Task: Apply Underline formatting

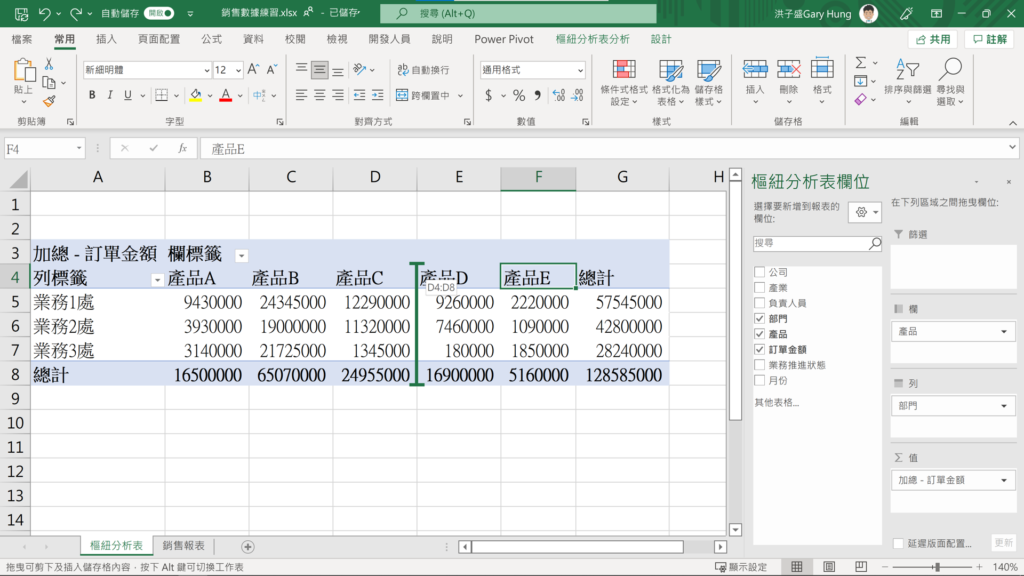Action: coord(128,95)
